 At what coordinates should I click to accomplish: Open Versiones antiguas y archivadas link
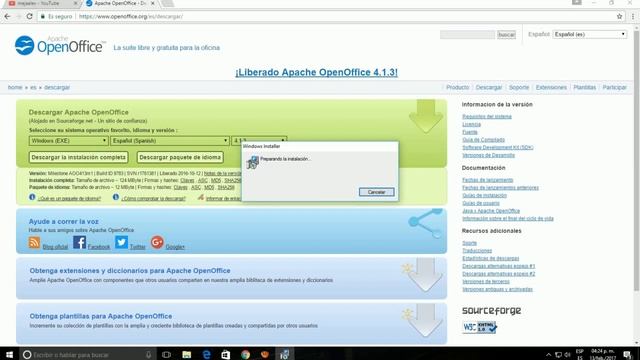coord(497,289)
